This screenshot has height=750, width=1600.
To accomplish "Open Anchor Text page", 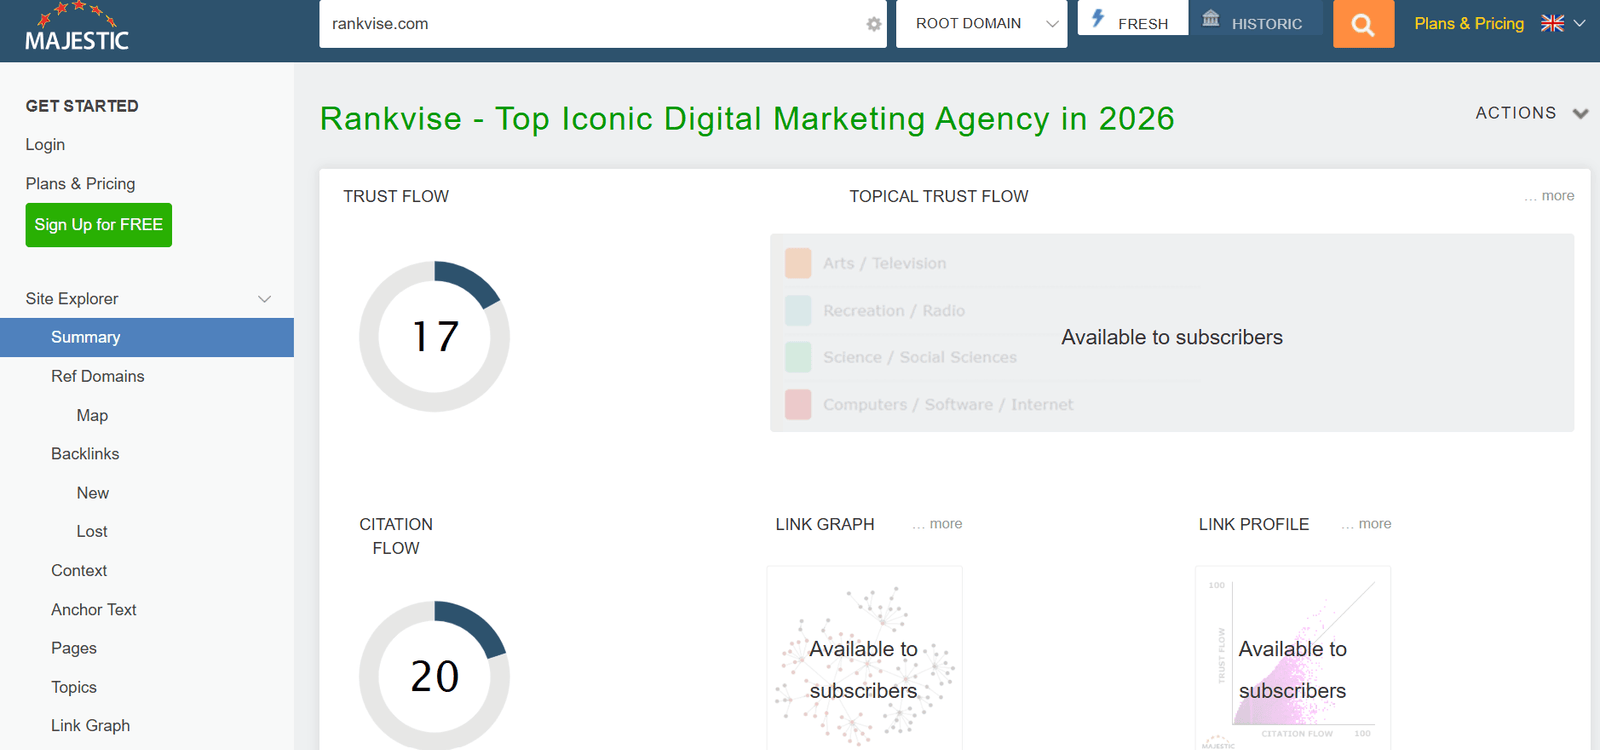I will point(94,610).
